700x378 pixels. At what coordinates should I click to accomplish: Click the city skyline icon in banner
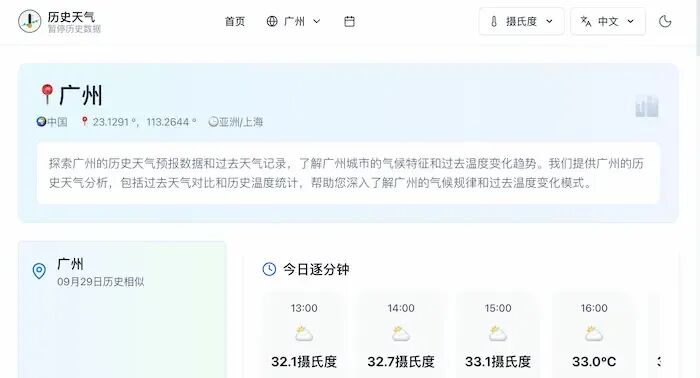[x=647, y=106]
